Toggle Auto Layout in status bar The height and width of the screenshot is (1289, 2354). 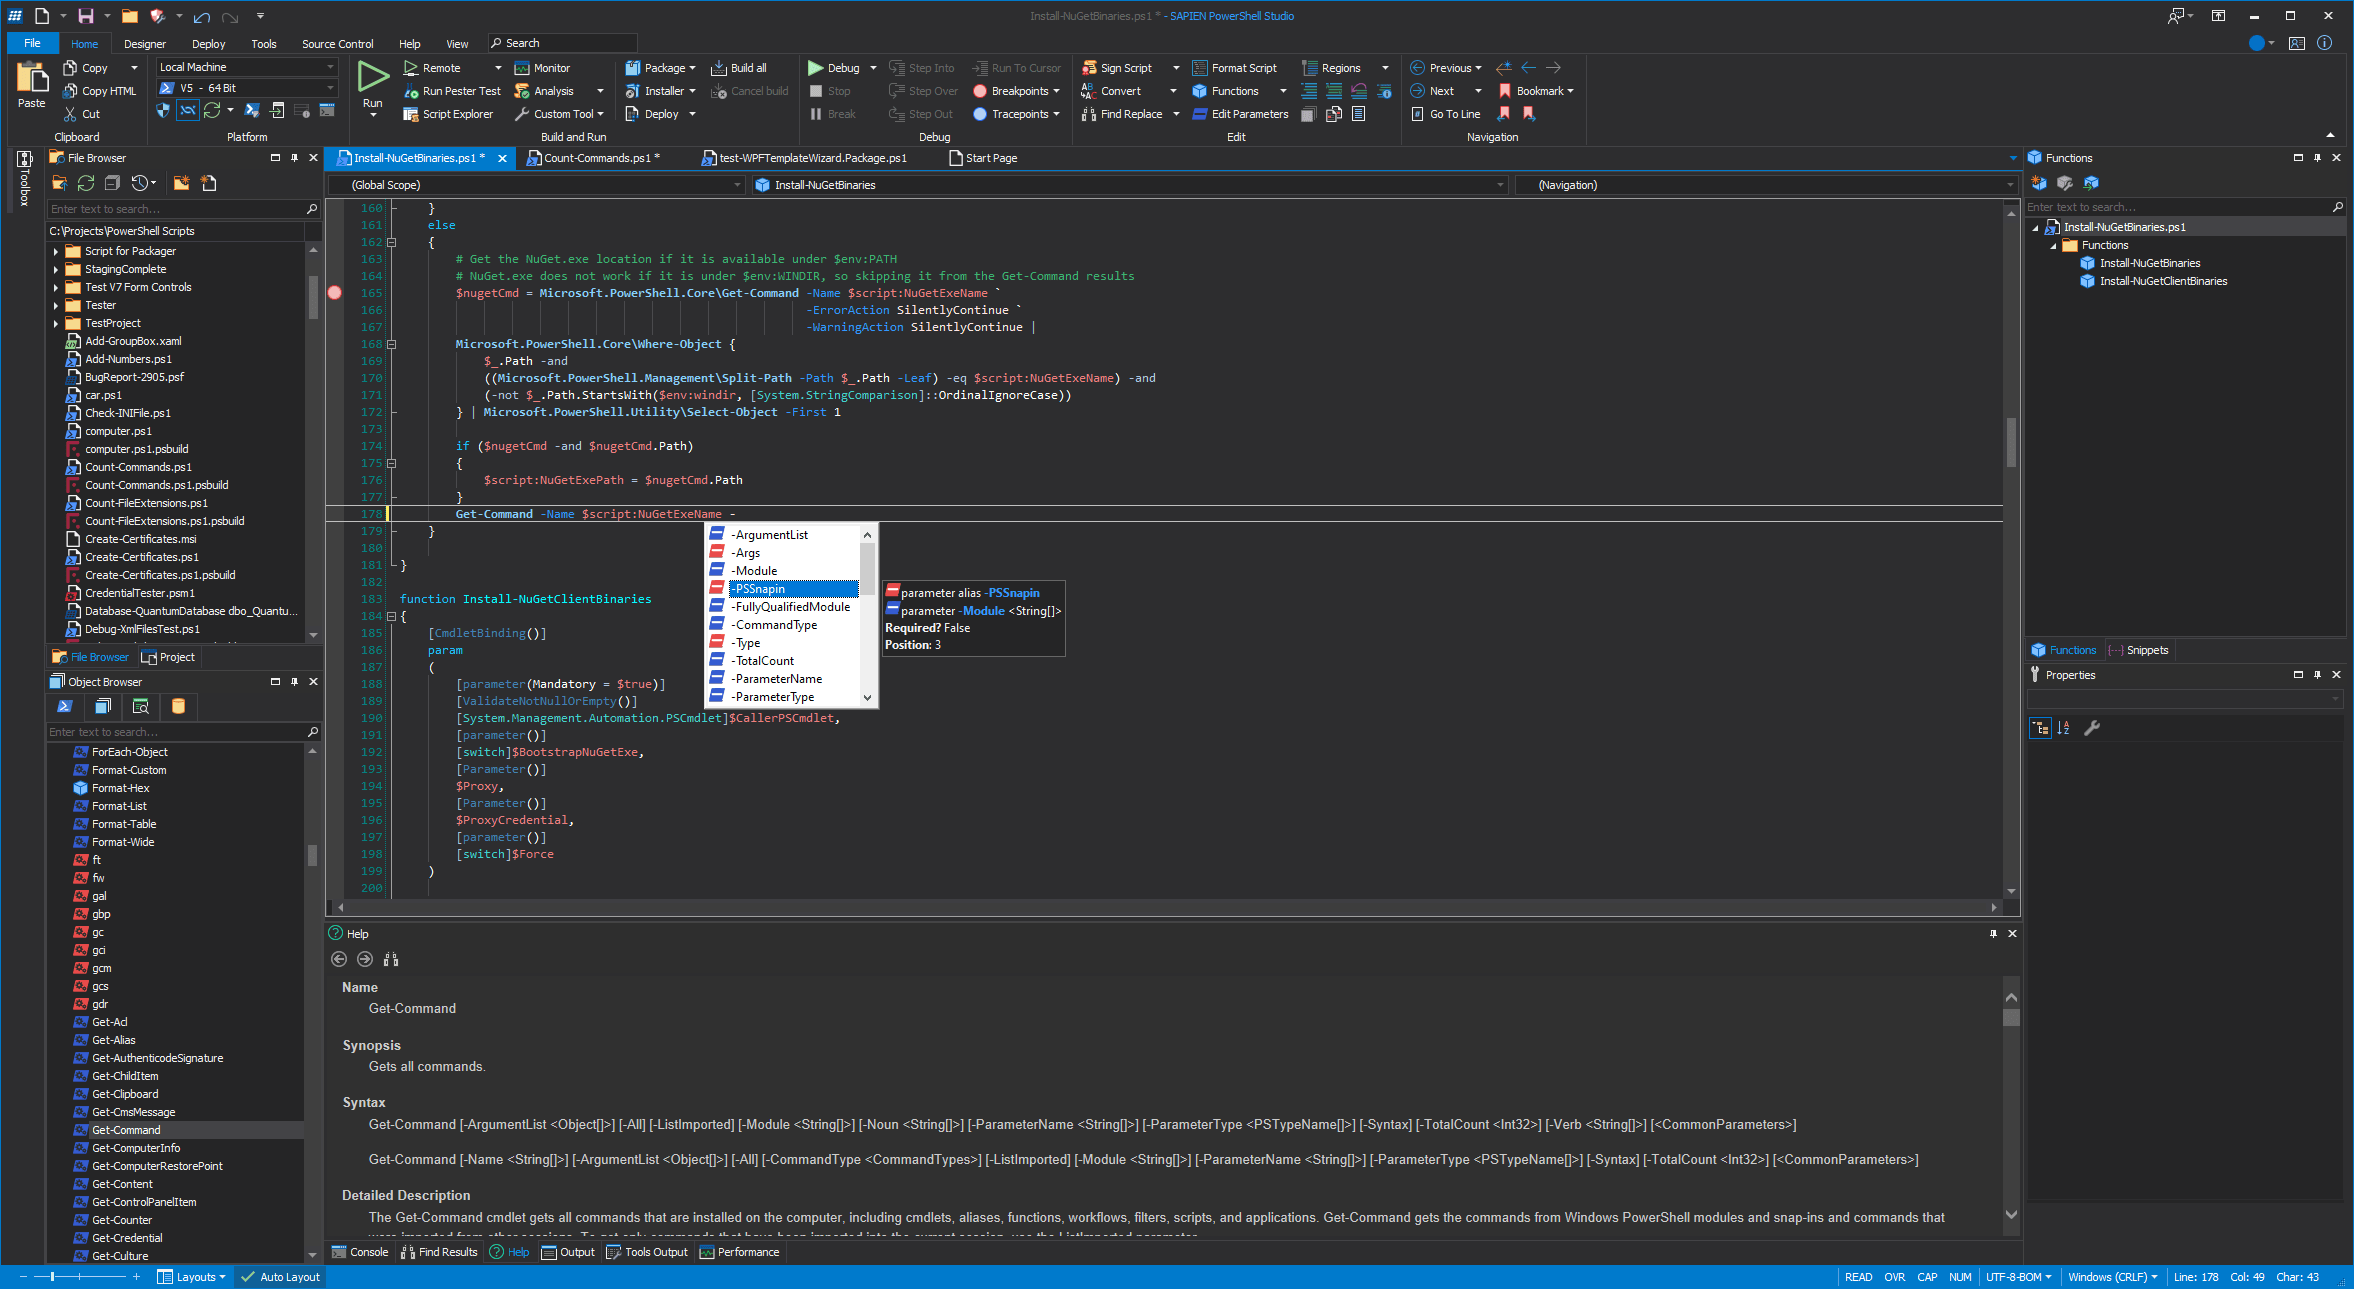coord(280,1277)
